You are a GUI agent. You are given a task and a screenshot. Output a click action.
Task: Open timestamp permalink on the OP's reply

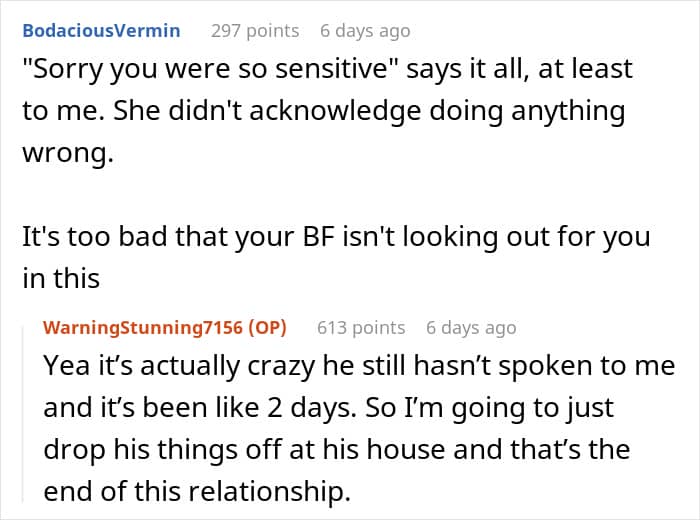(471, 328)
